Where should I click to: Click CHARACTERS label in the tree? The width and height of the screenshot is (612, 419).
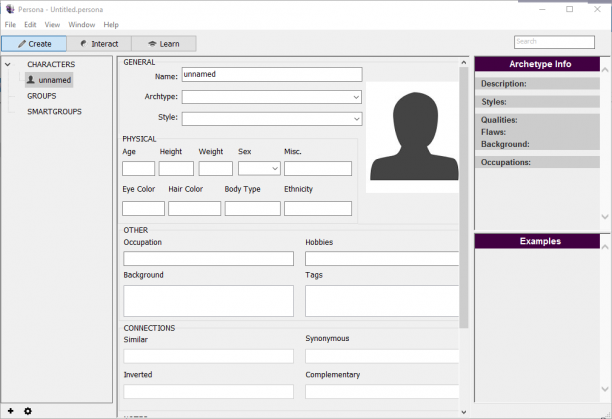tap(51, 64)
